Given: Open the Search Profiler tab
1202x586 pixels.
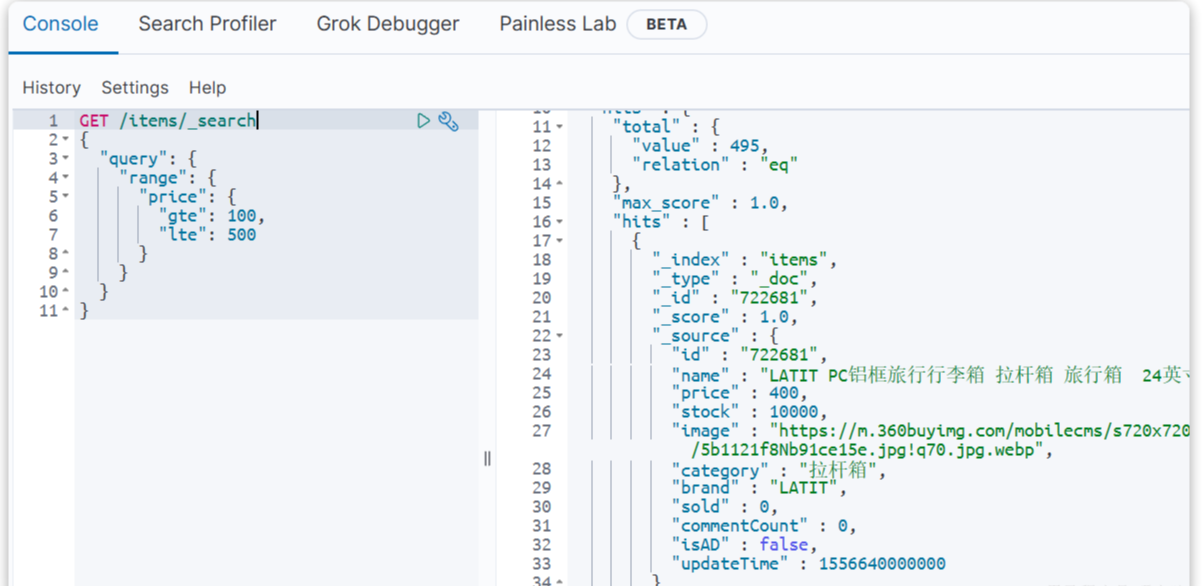Looking at the screenshot, I should 207,24.
